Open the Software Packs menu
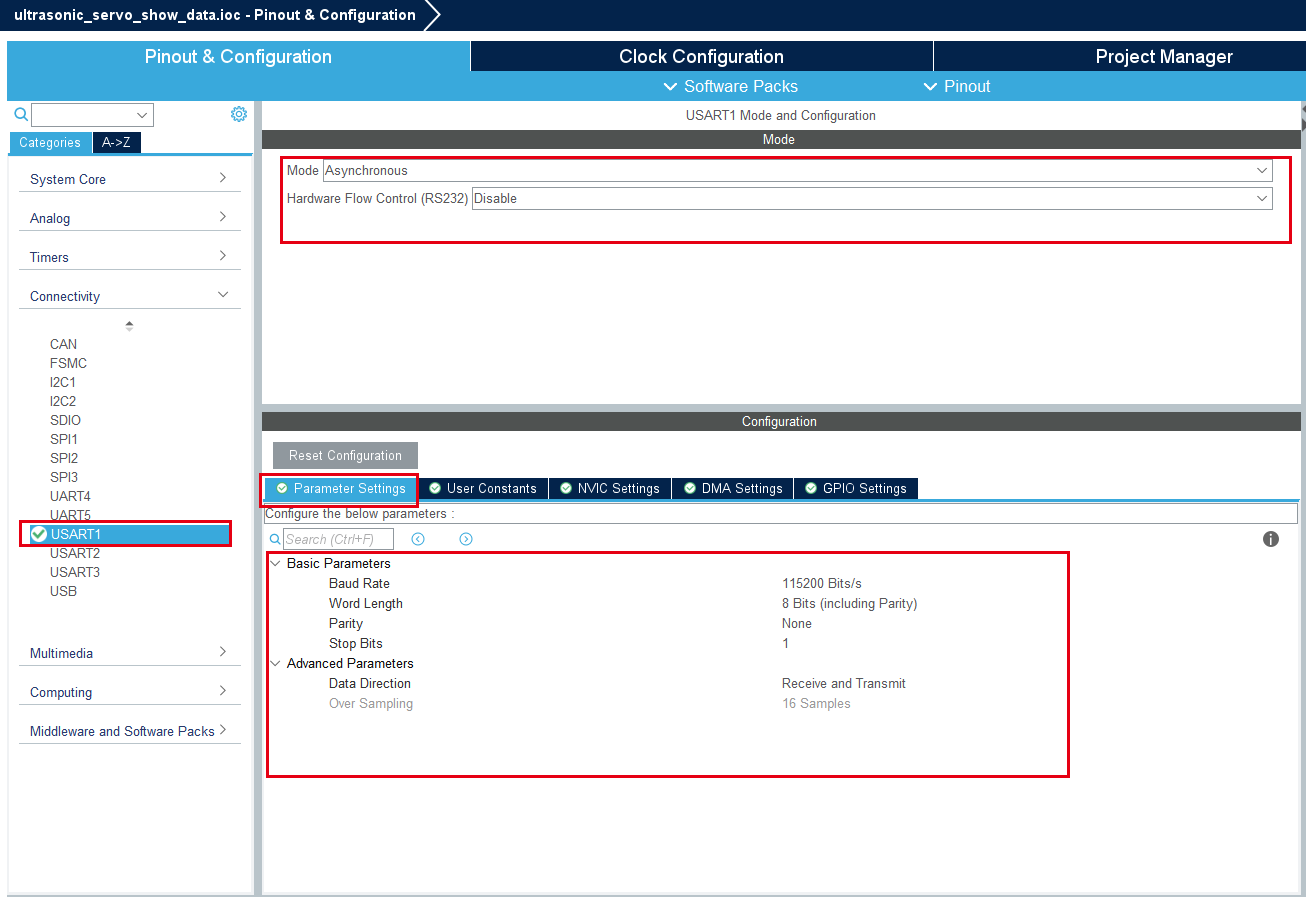This screenshot has width=1306, height=899. pyautogui.click(x=731, y=86)
